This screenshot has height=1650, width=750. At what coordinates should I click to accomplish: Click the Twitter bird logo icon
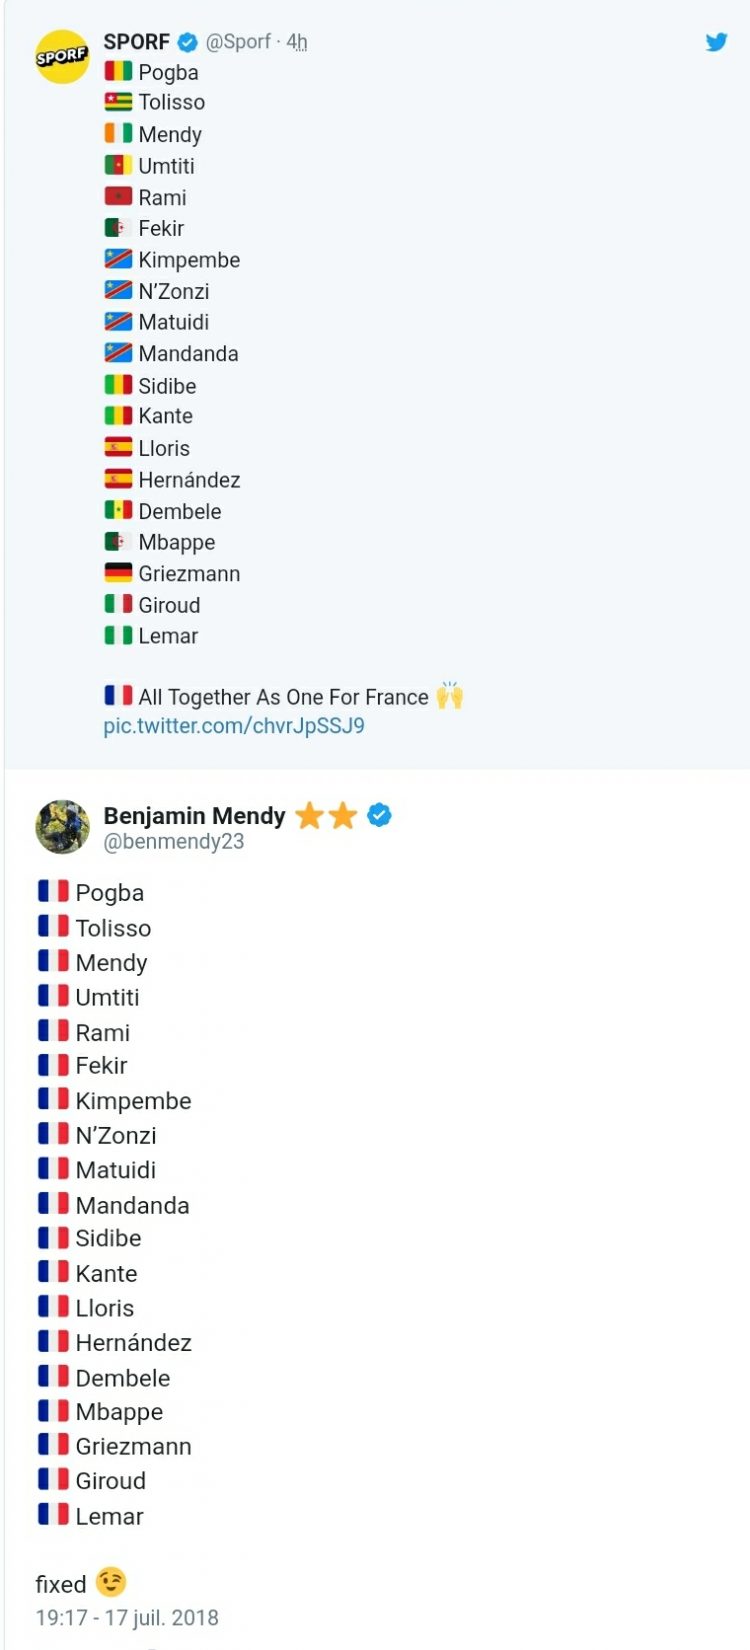click(x=716, y=42)
